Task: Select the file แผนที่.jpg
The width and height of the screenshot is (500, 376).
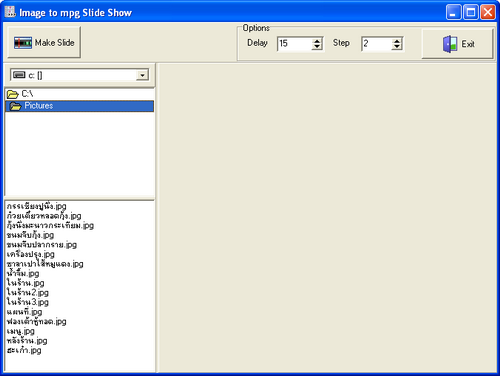Action: [24, 312]
